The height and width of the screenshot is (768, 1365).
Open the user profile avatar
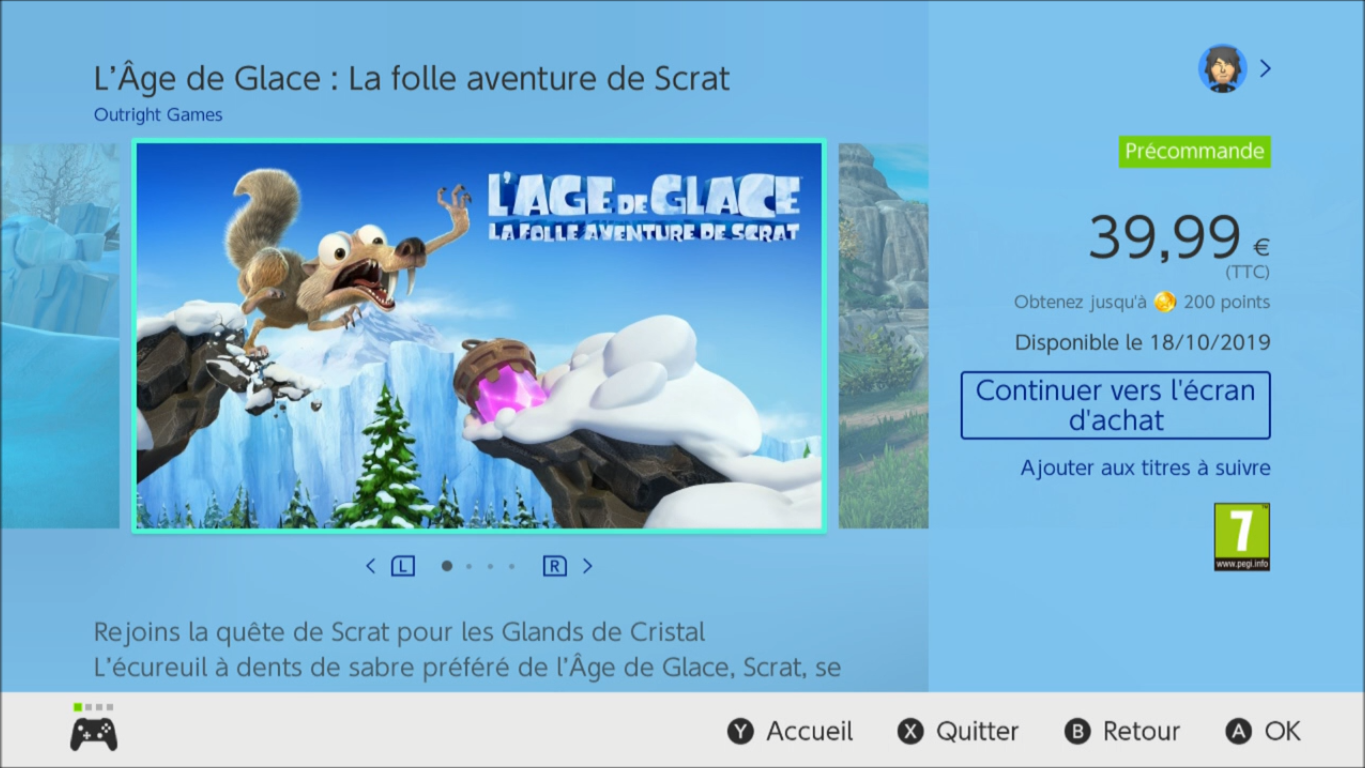coord(1222,68)
